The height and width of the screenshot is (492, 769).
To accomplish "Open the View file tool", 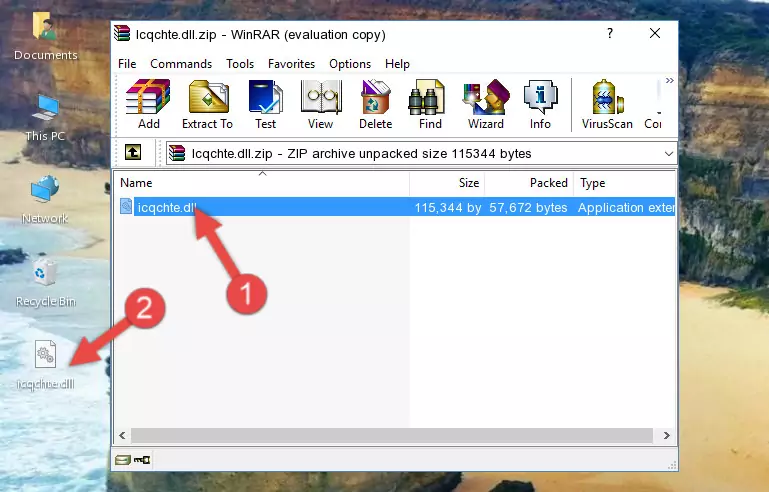I will tap(321, 104).
